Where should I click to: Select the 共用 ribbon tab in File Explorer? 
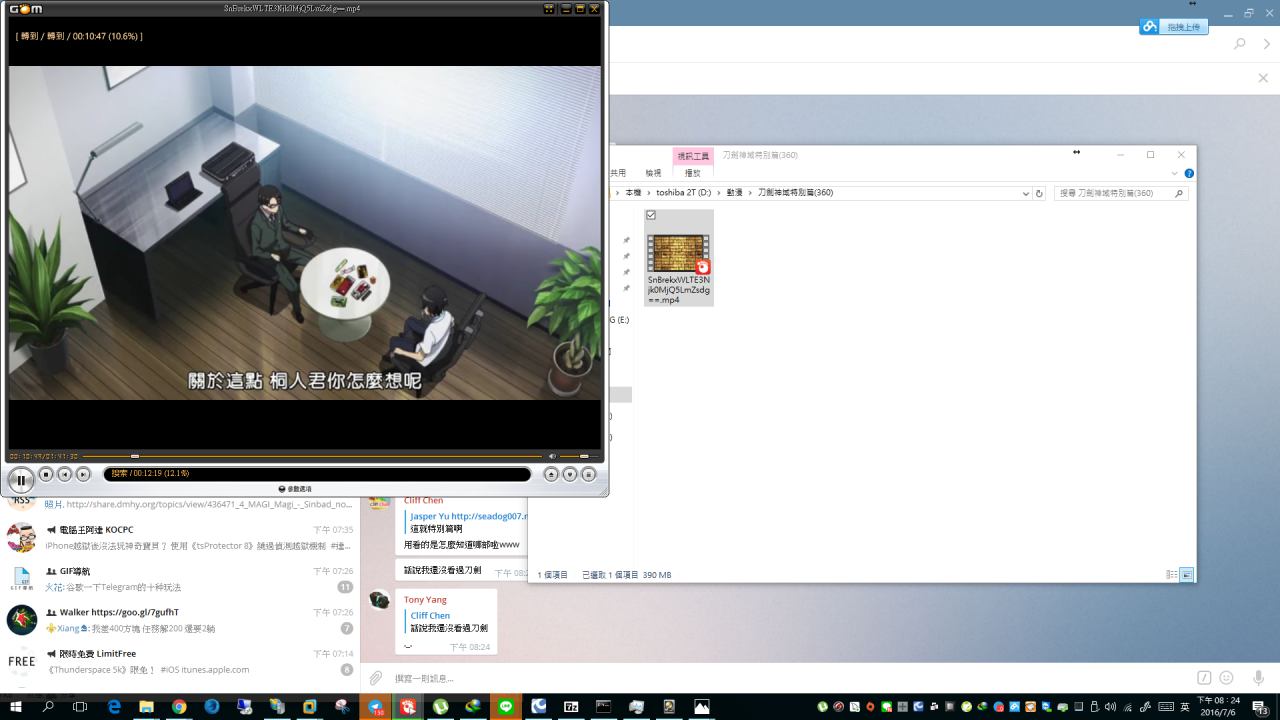[x=618, y=173]
